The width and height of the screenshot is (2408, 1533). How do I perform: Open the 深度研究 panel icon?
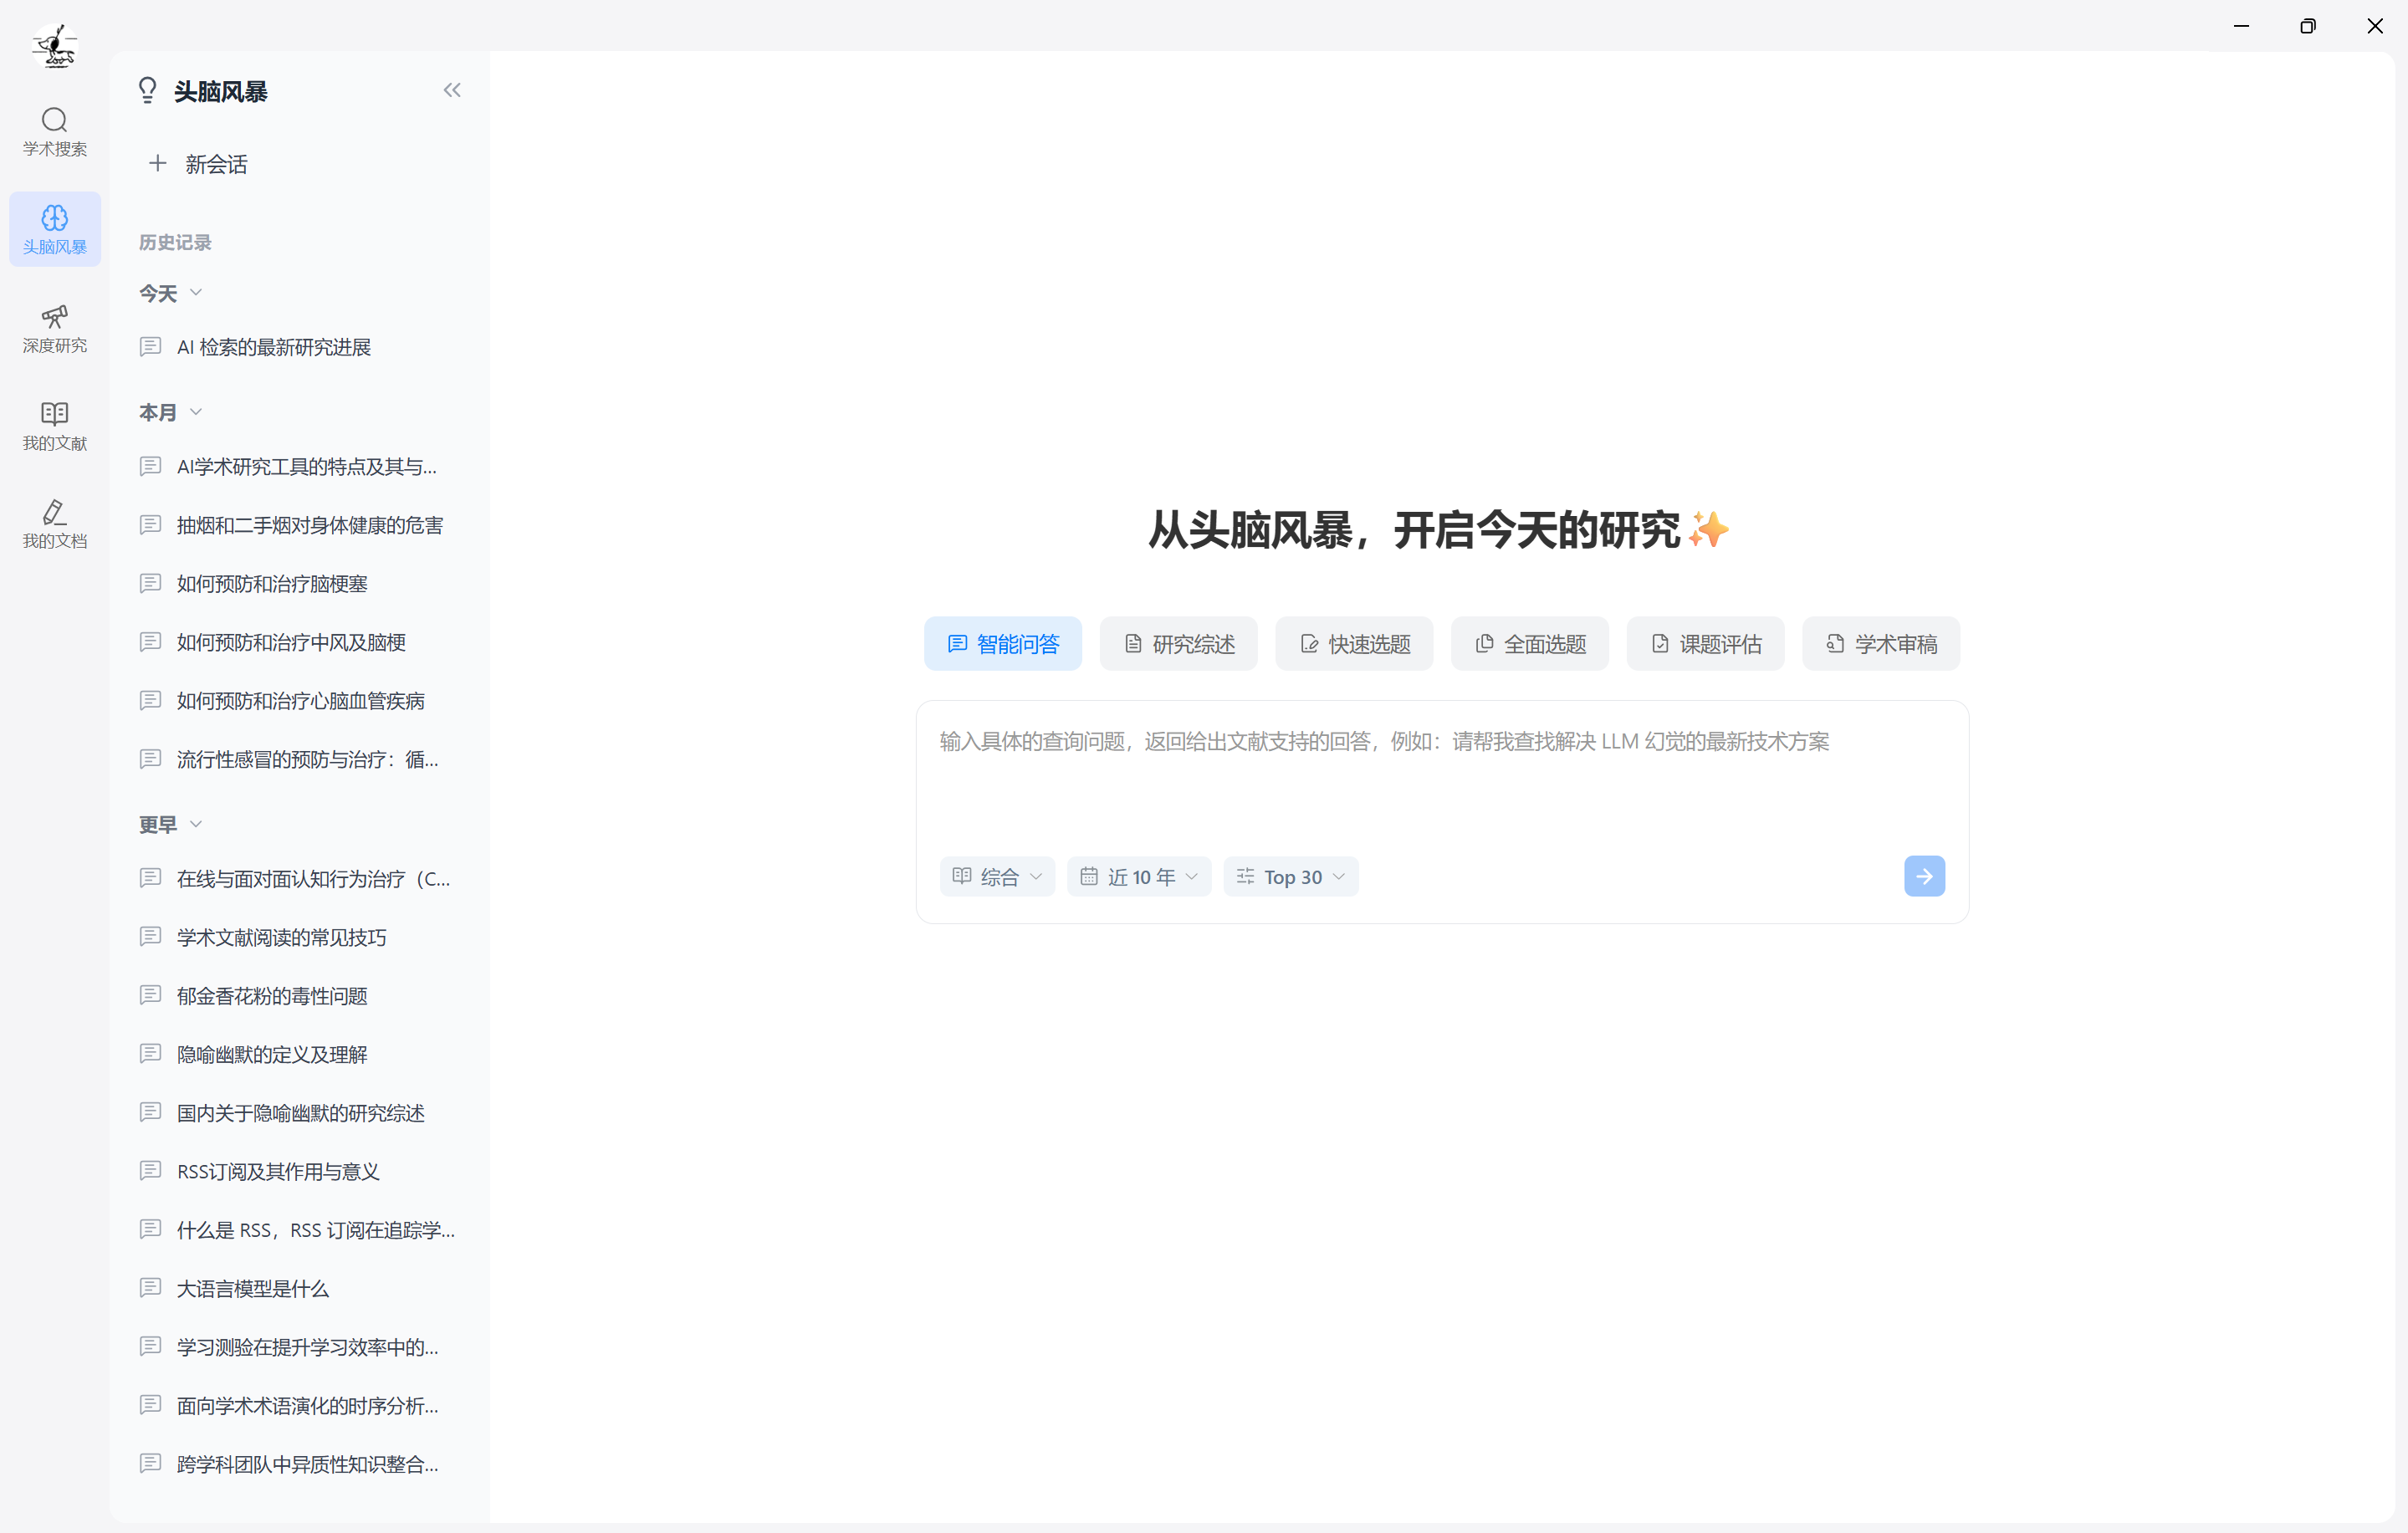pos(55,328)
